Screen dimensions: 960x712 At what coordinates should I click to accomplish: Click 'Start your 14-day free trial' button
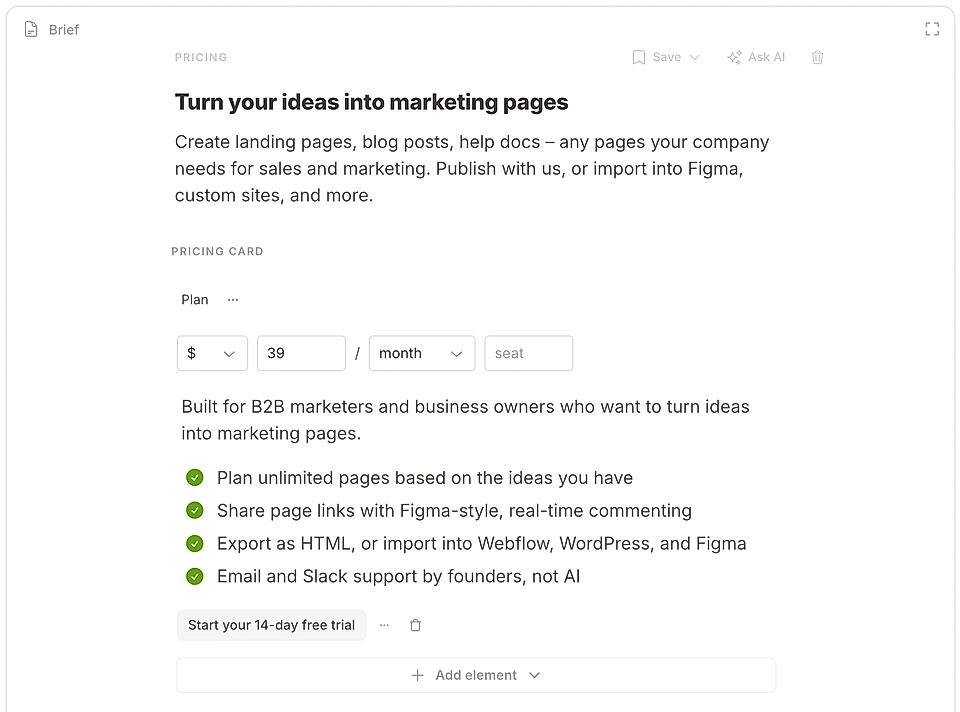click(271, 624)
